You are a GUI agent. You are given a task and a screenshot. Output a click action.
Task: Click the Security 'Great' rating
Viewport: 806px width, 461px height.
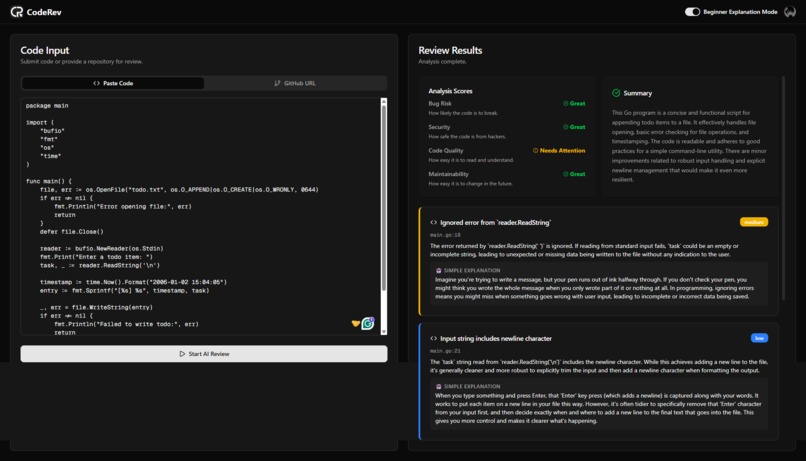(574, 127)
